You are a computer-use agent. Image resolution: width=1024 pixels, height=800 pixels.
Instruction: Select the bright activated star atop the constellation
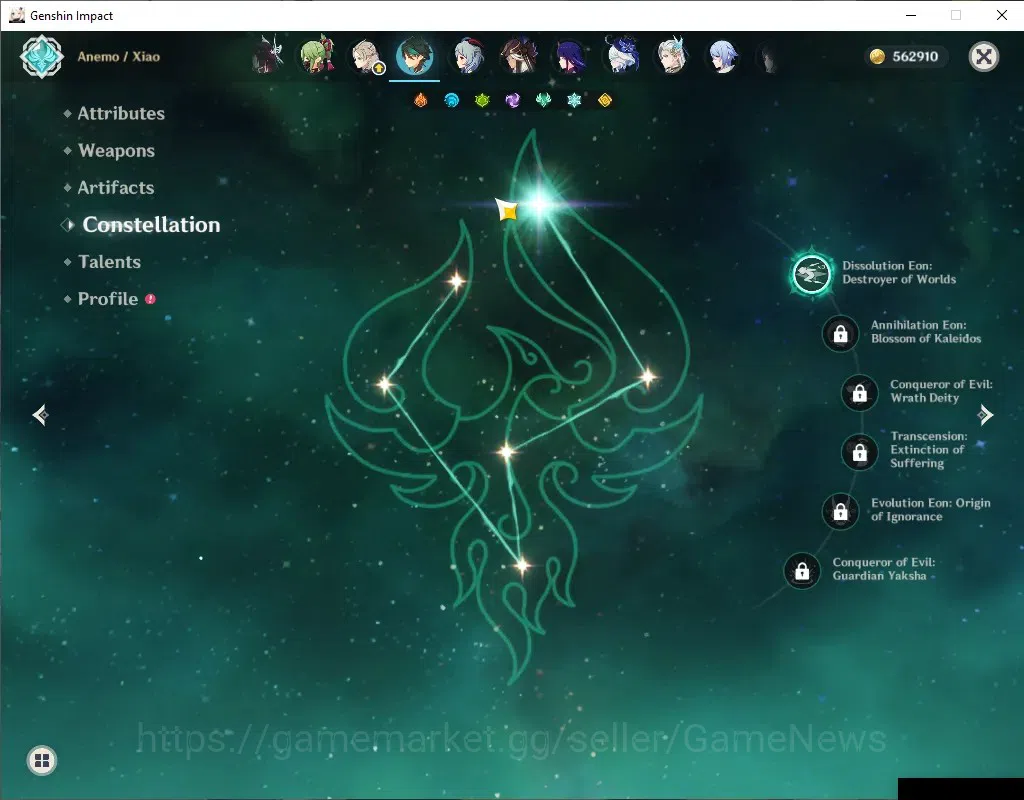click(x=540, y=204)
